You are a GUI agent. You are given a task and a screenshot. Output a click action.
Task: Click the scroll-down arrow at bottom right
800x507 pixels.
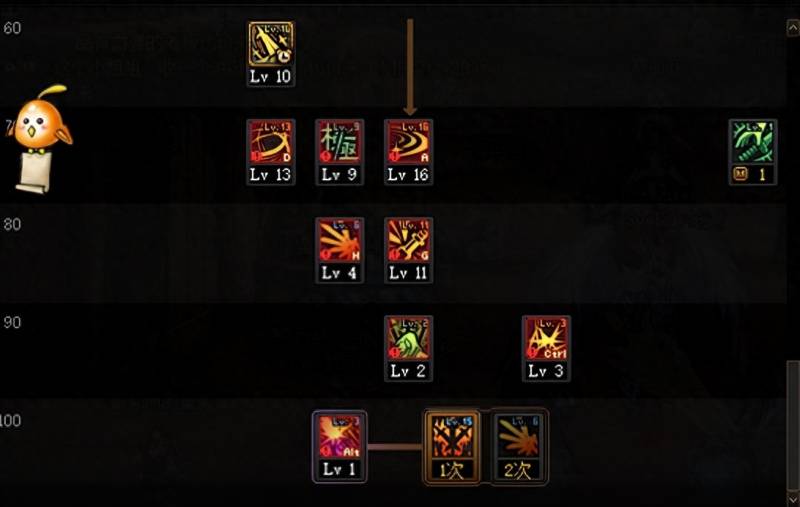click(x=793, y=498)
